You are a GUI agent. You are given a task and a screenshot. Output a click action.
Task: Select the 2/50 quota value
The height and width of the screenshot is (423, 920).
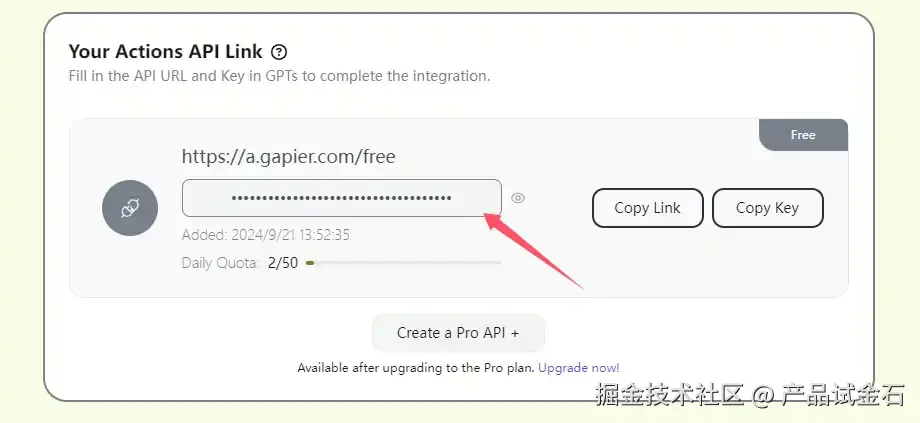click(283, 263)
